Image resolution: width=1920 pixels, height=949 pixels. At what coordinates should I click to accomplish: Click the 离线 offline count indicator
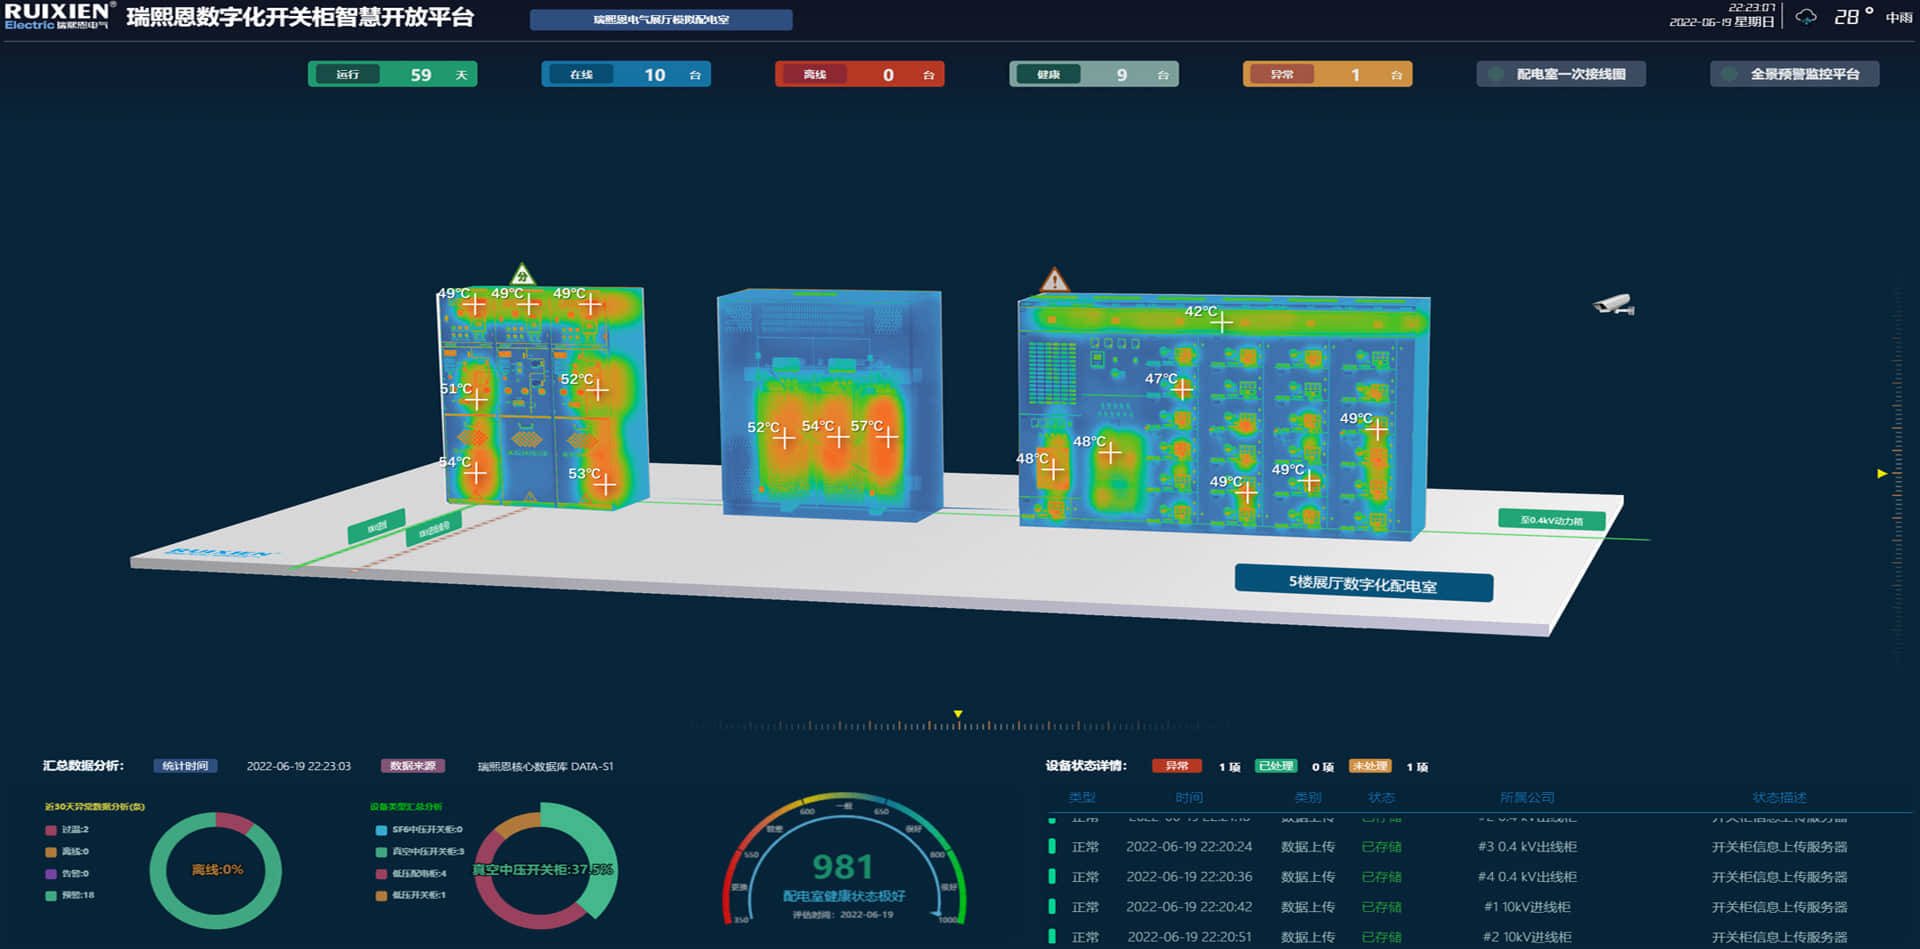859,74
